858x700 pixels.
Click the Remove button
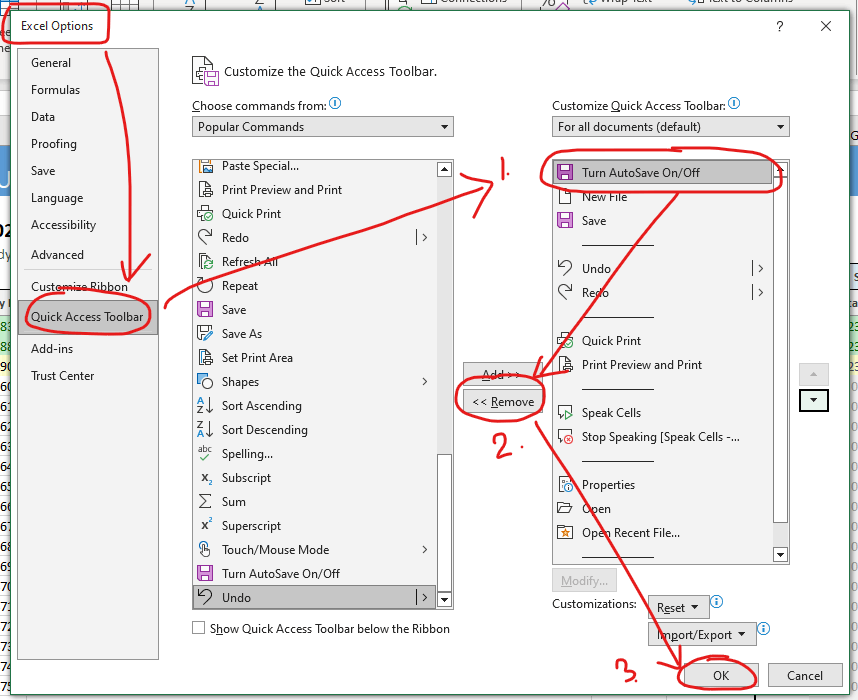click(x=503, y=402)
